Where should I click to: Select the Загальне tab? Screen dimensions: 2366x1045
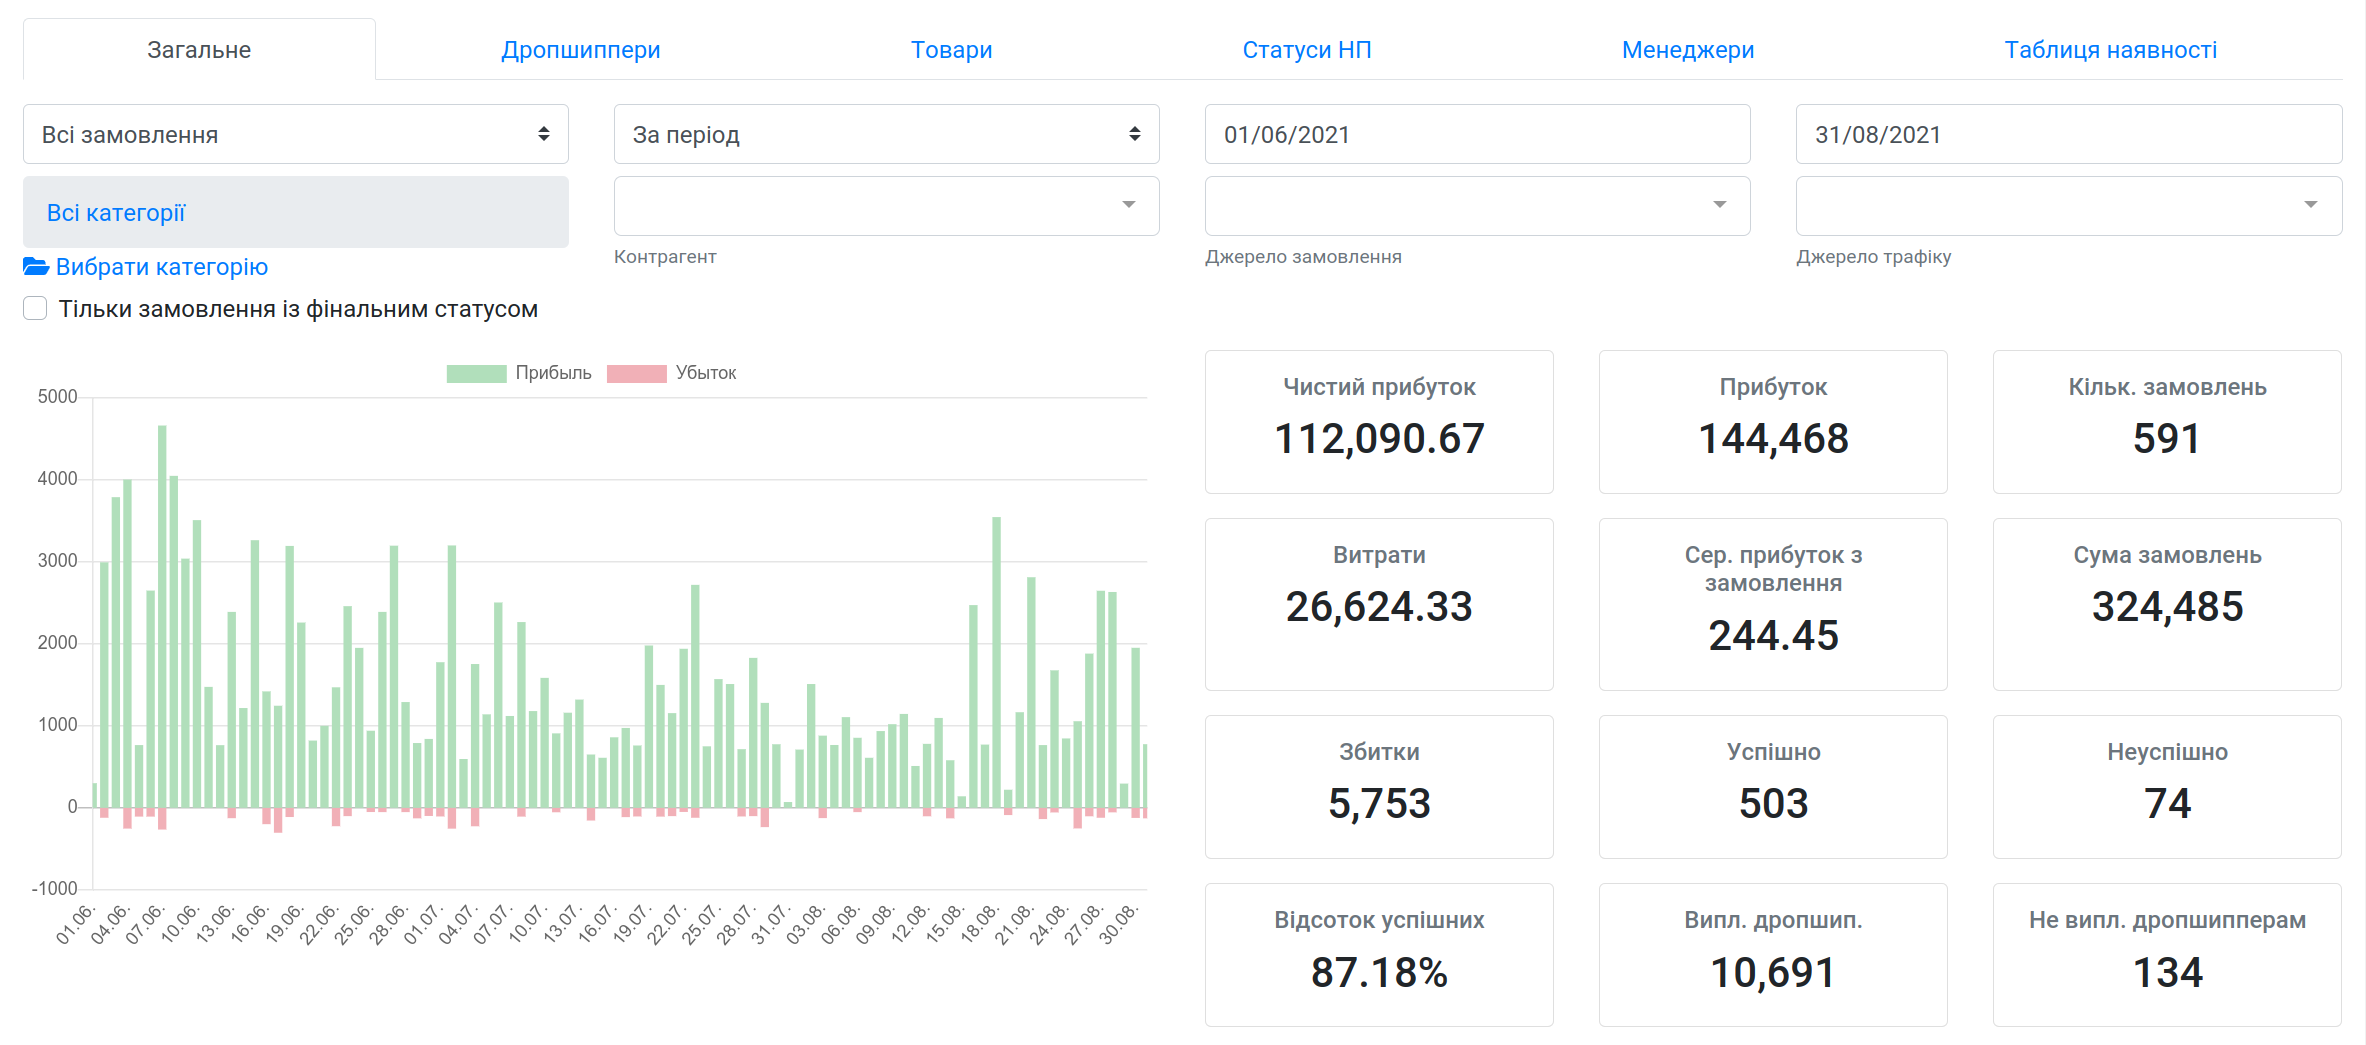pos(199,50)
